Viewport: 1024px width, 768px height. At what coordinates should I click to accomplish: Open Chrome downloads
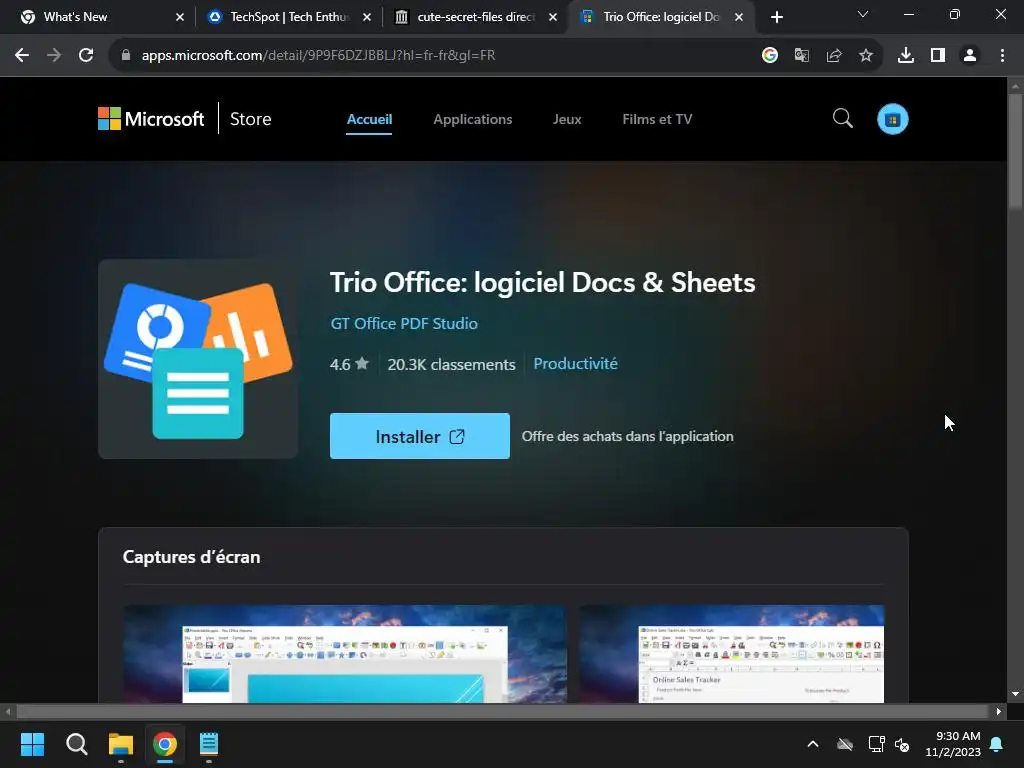(x=906, y=56)
